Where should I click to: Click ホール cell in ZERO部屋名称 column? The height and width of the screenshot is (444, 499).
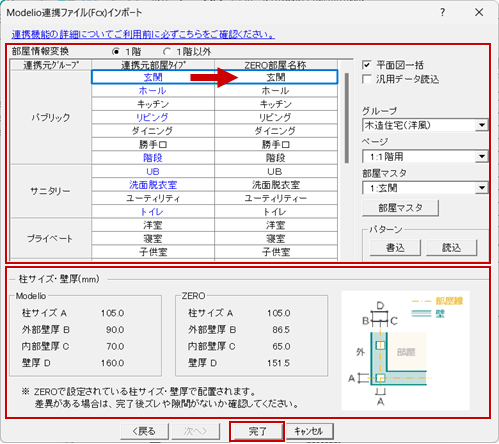pyautogui.click(x=276, y=91)
